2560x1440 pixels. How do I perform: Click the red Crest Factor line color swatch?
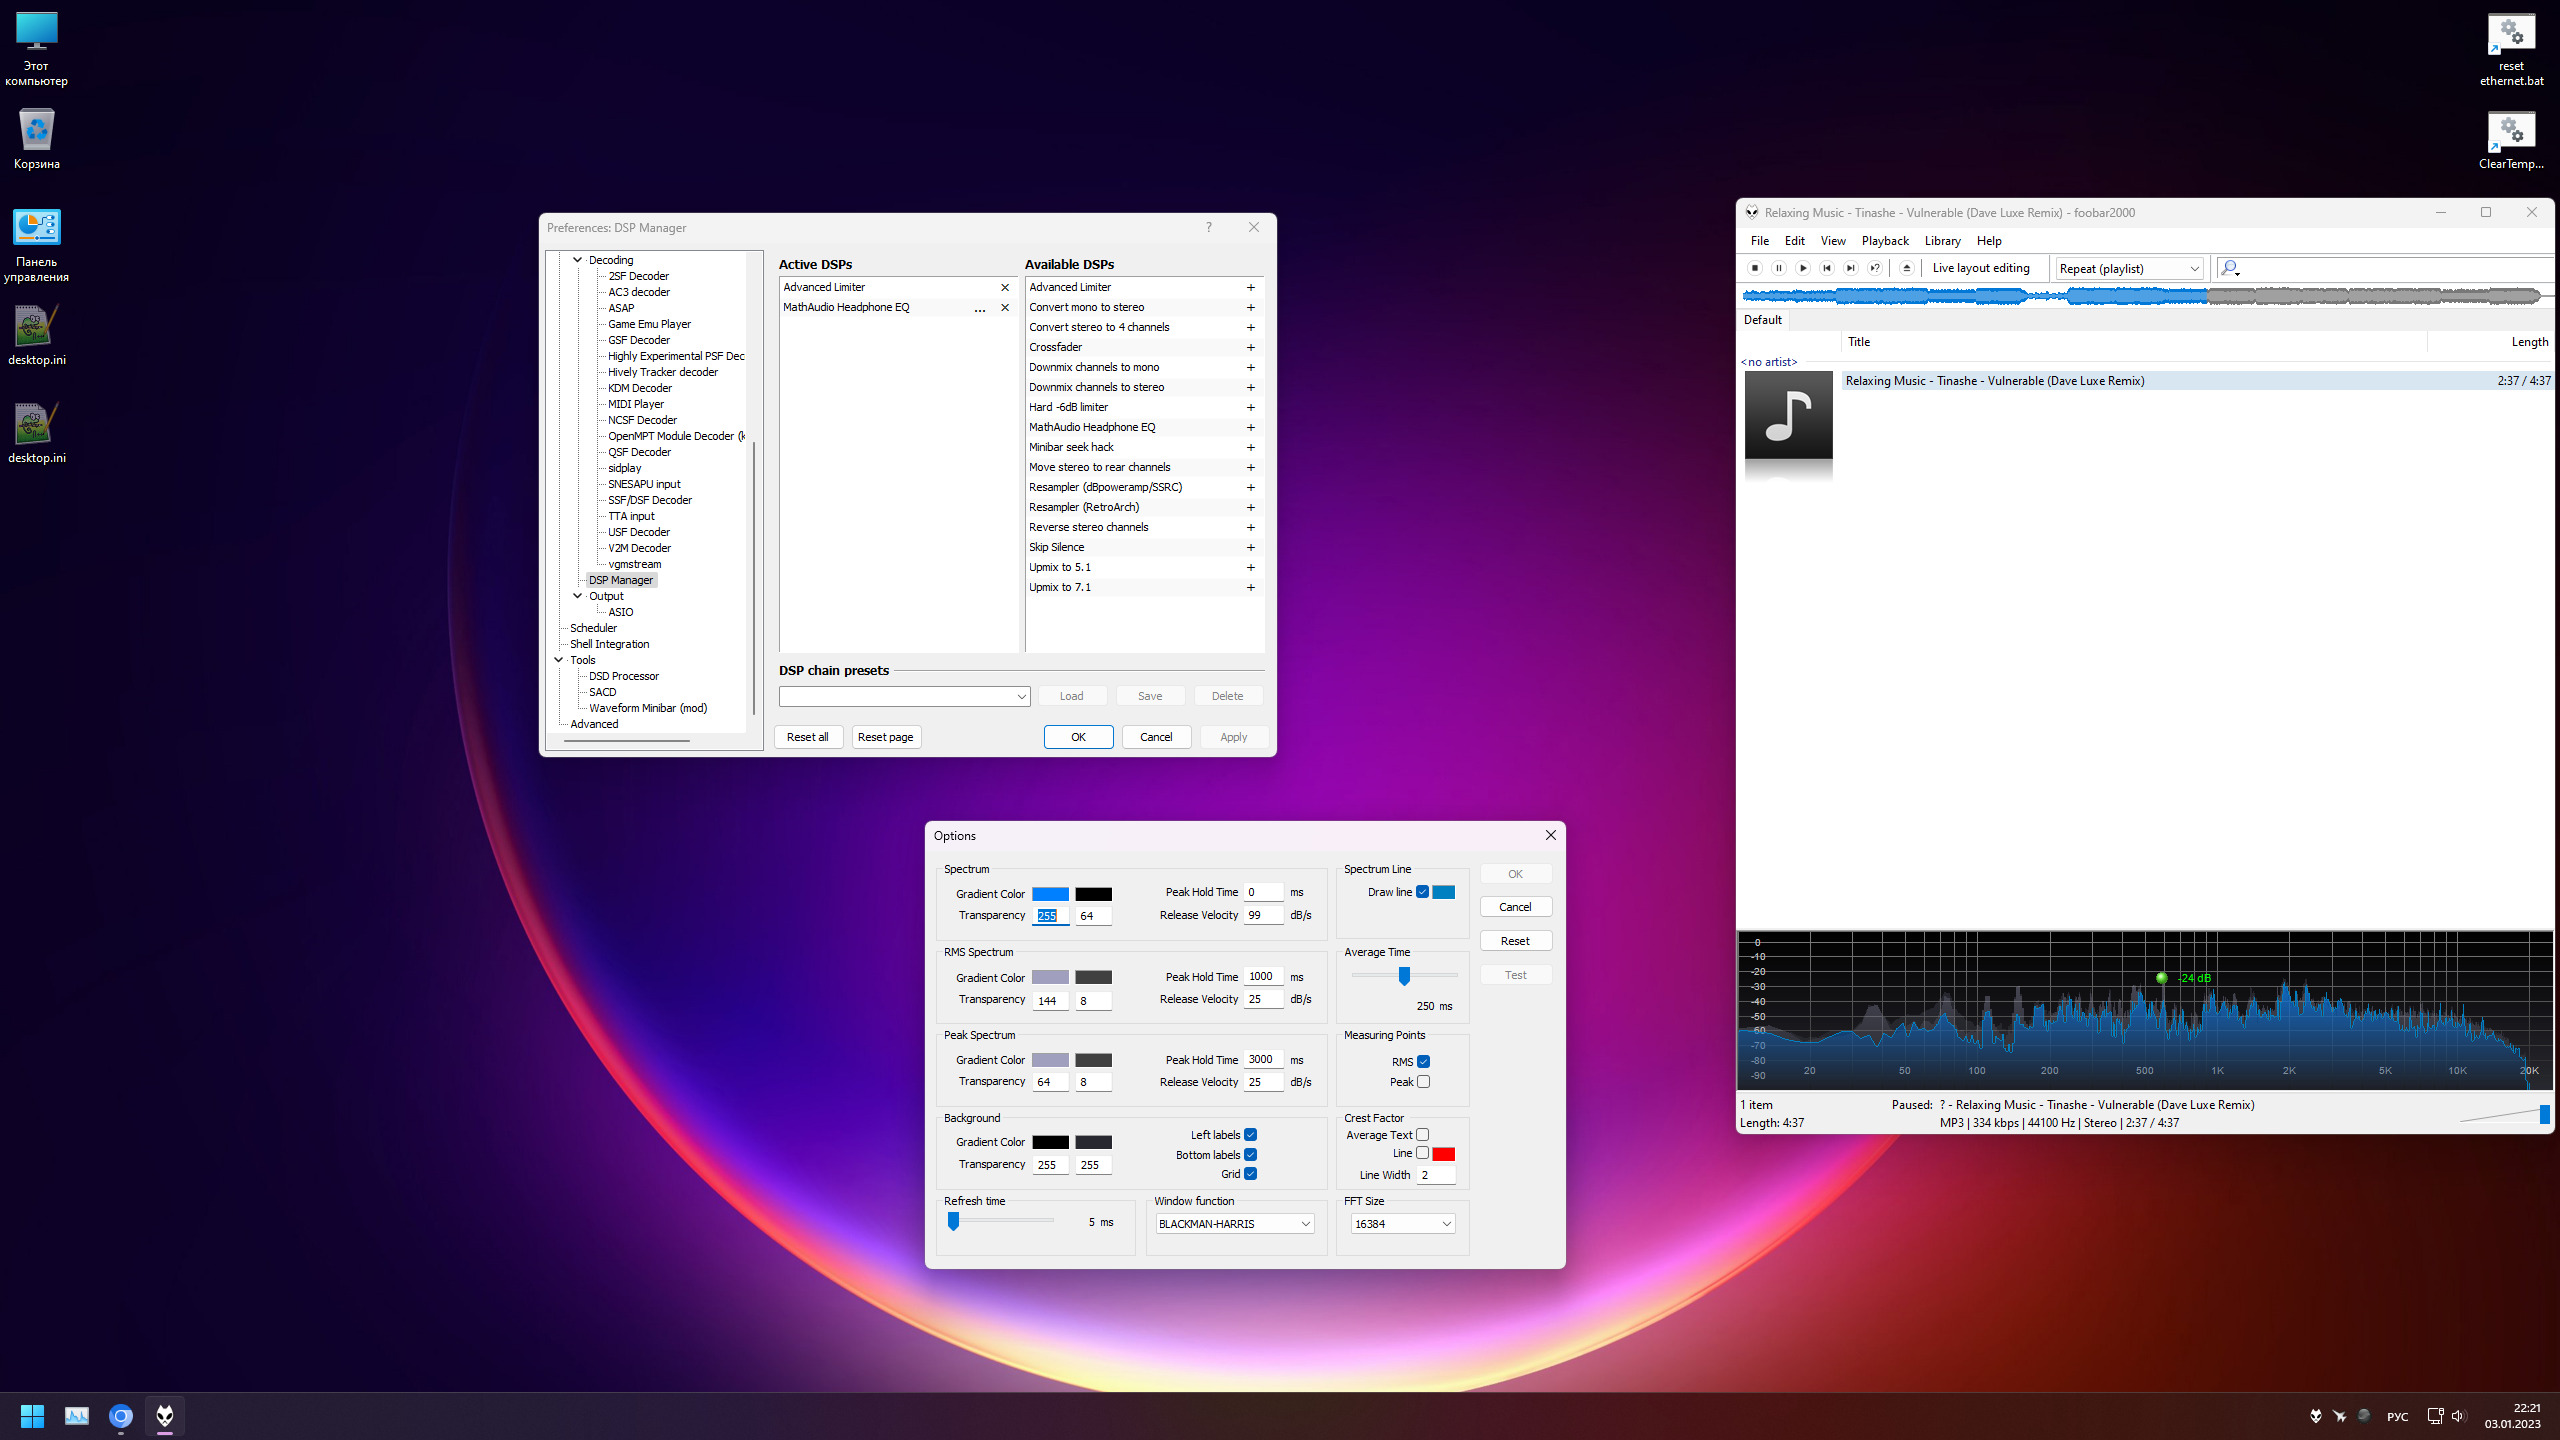[x=1443, y=1154]
